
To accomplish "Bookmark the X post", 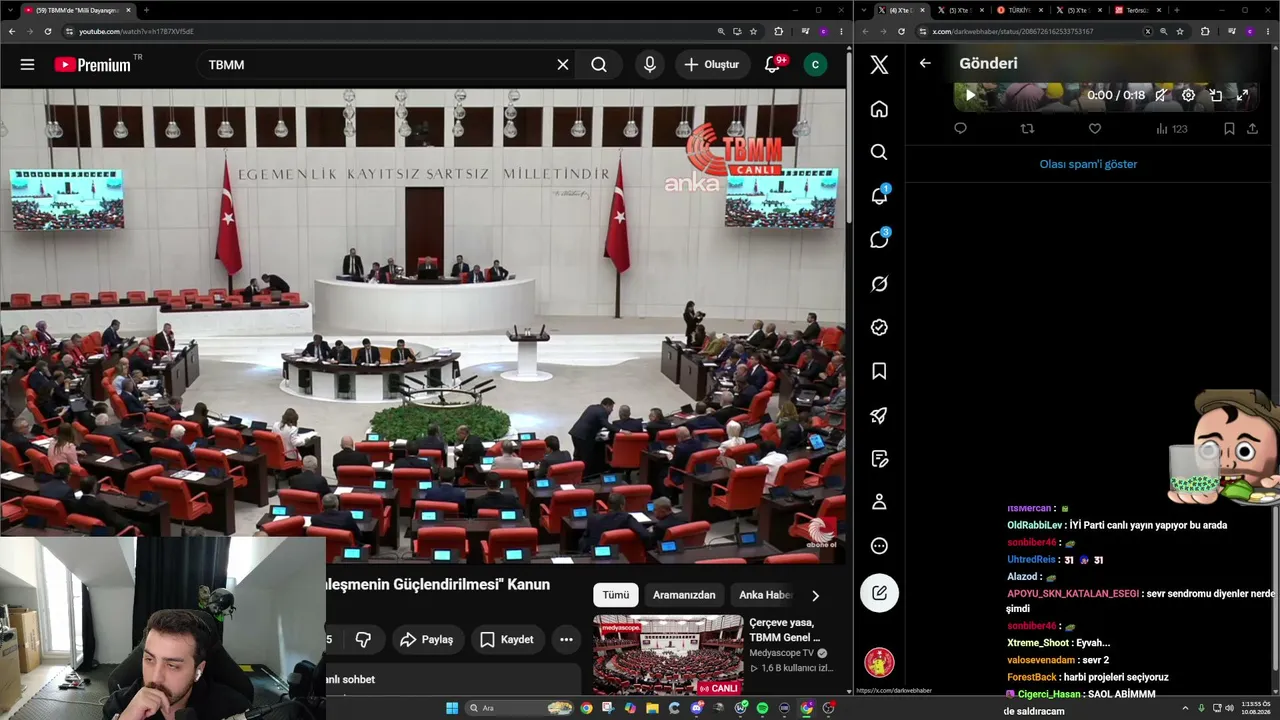I will (1229, 129).
